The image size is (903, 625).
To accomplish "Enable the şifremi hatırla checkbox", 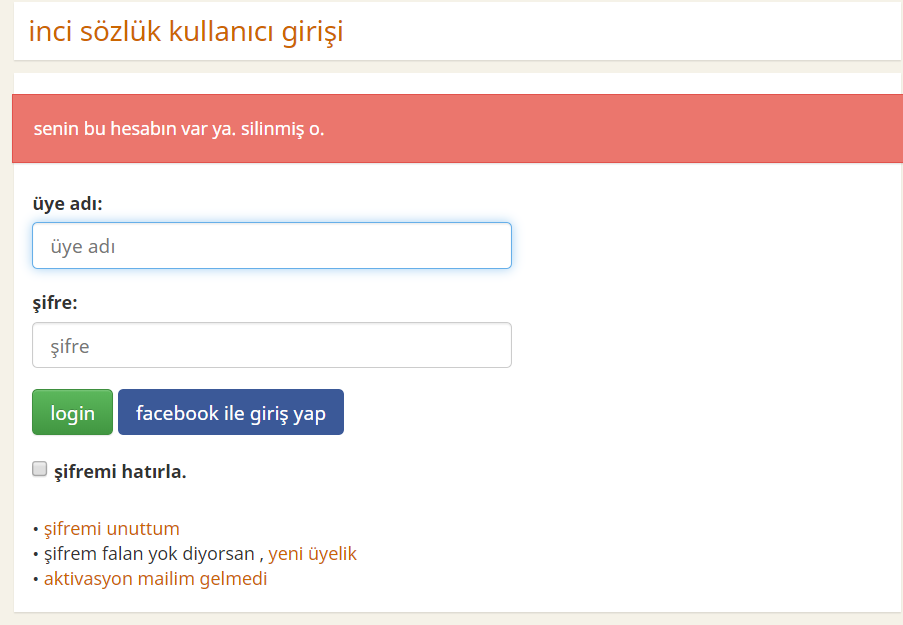I will pyautogui.click(x=39, y=469).
